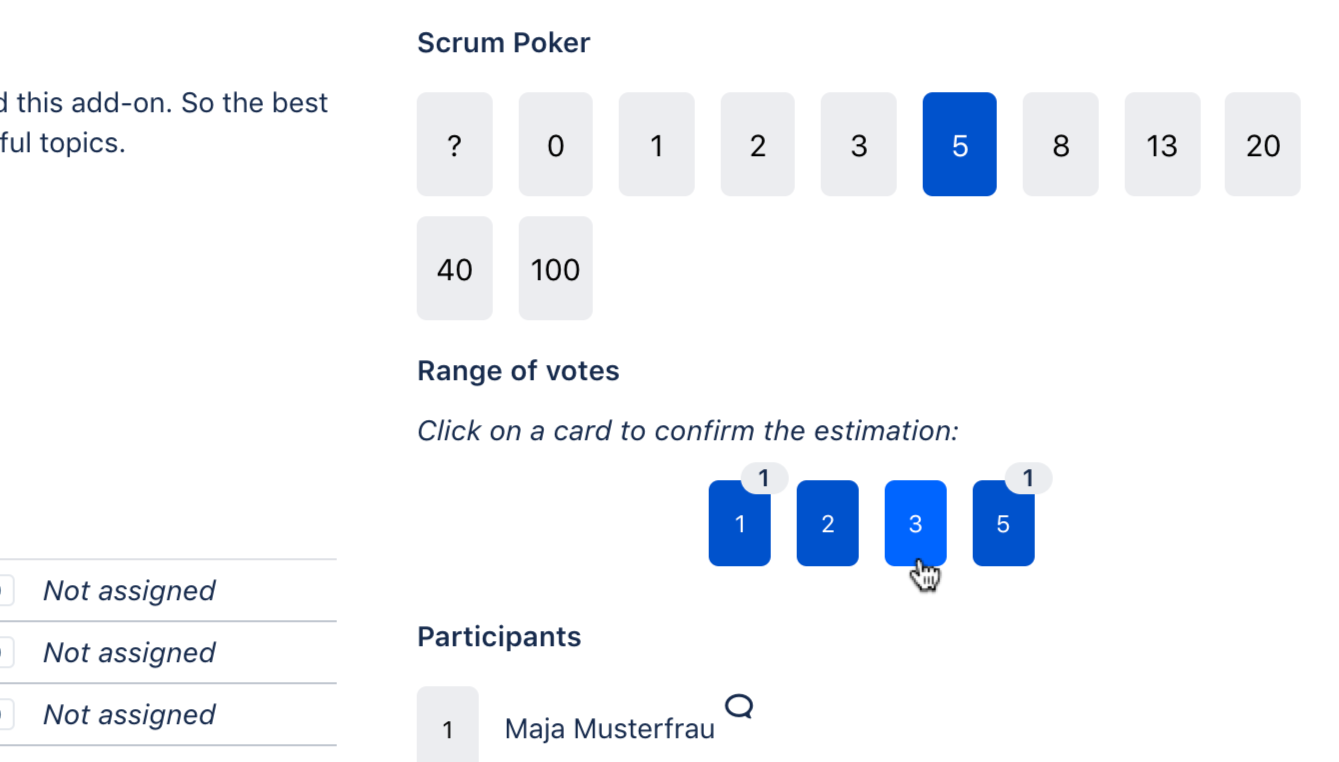Viewport: 1339px width, 762px height.
Task: Pick the 0 card in Scrum Poker
Action: [555, 145]
